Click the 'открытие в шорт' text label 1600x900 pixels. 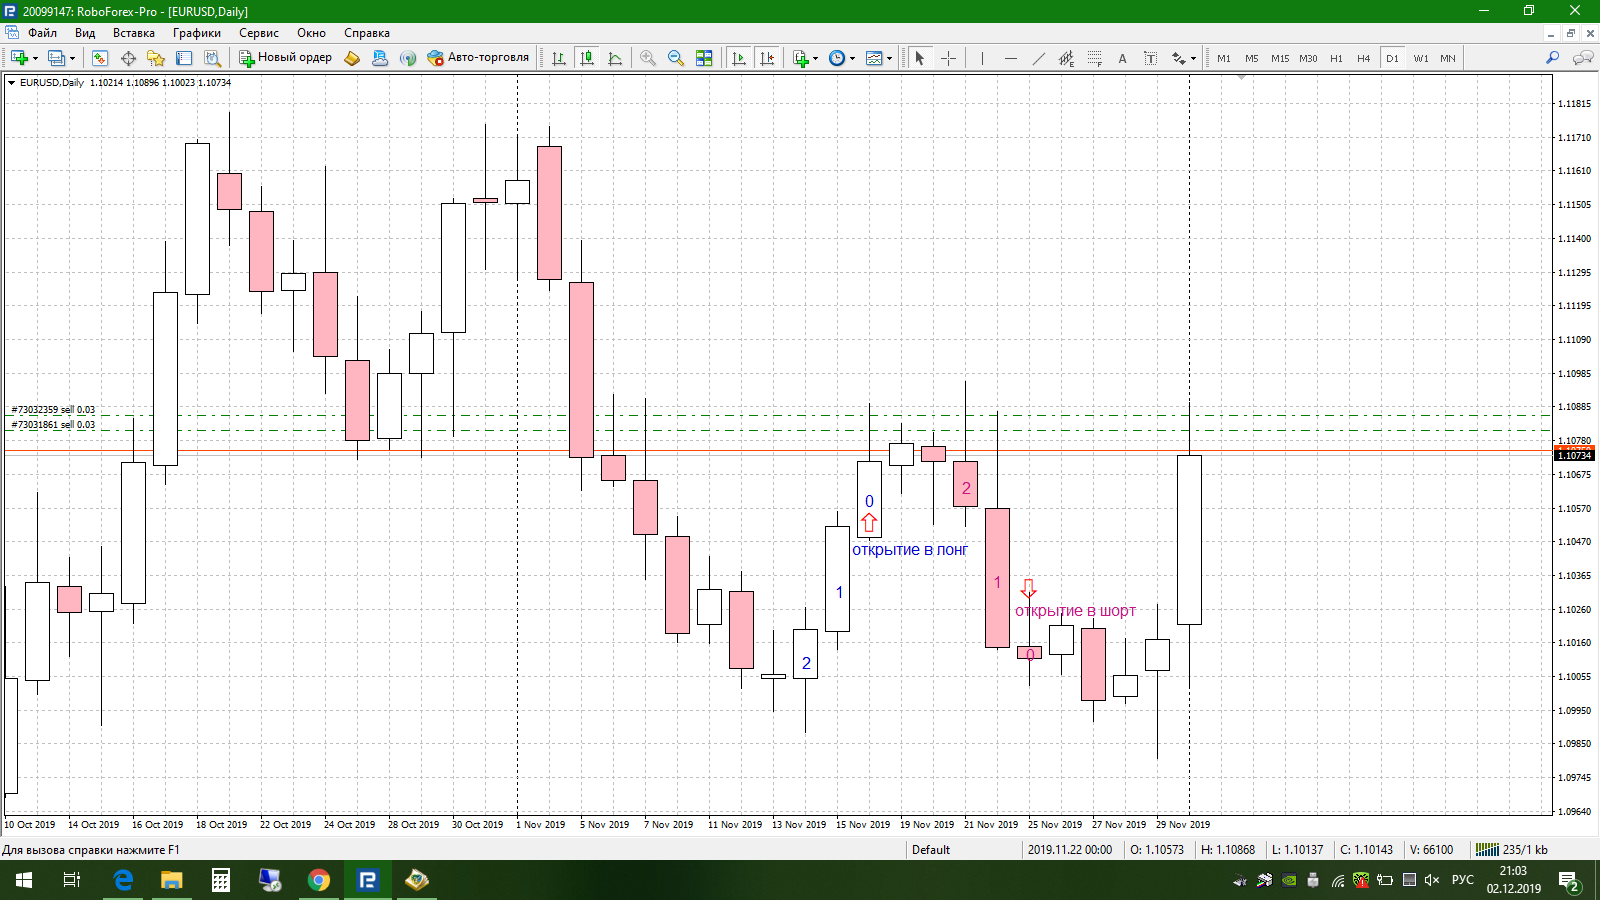tap(1076, 611)
